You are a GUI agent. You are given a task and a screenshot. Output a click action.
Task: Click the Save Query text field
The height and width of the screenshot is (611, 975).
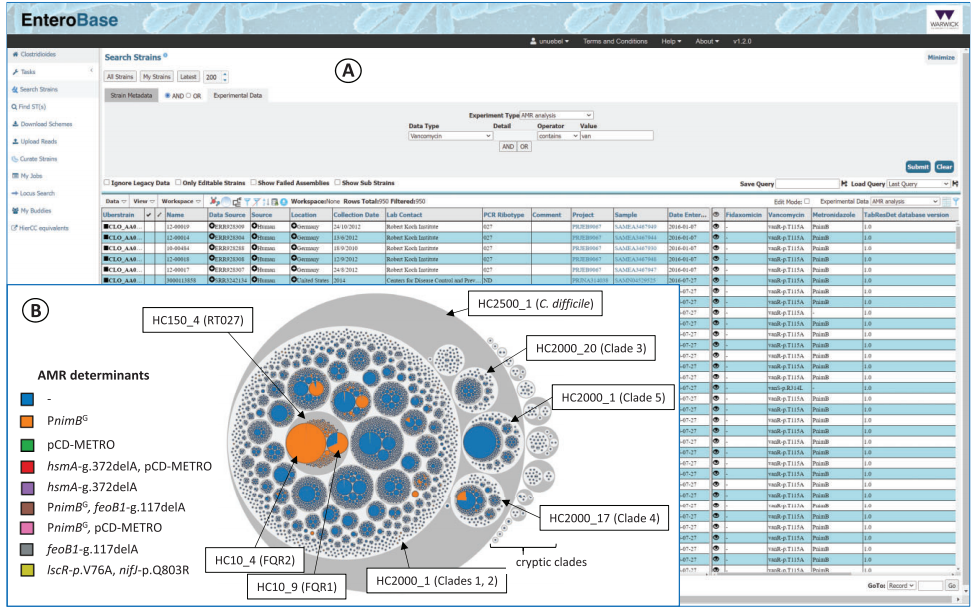point(807,184)
